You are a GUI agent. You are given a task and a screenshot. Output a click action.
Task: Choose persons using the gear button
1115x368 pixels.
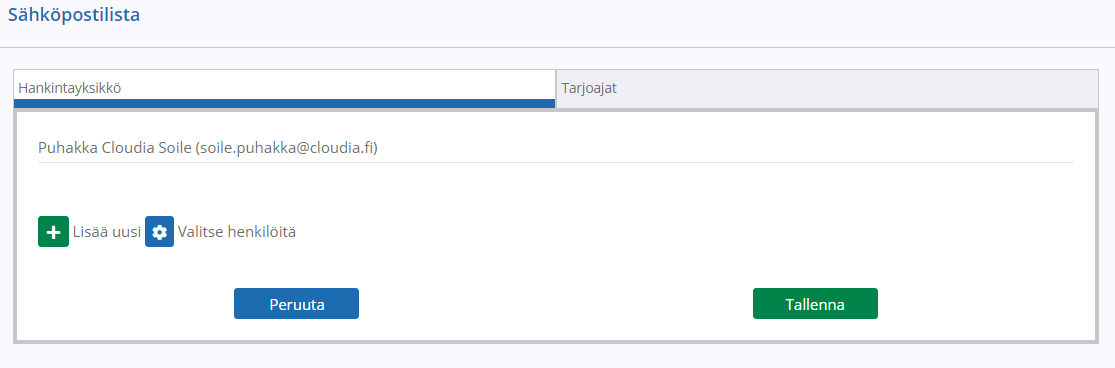(159, 232)
